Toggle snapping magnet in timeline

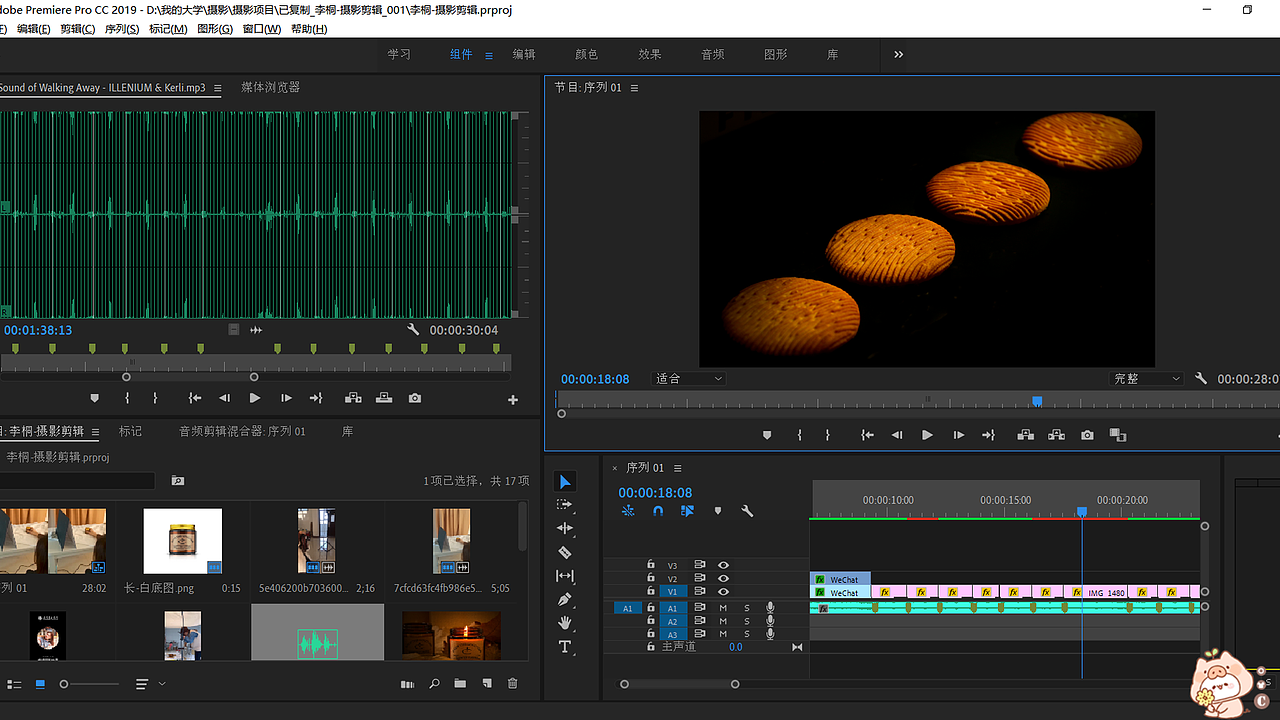pos(658,511)
